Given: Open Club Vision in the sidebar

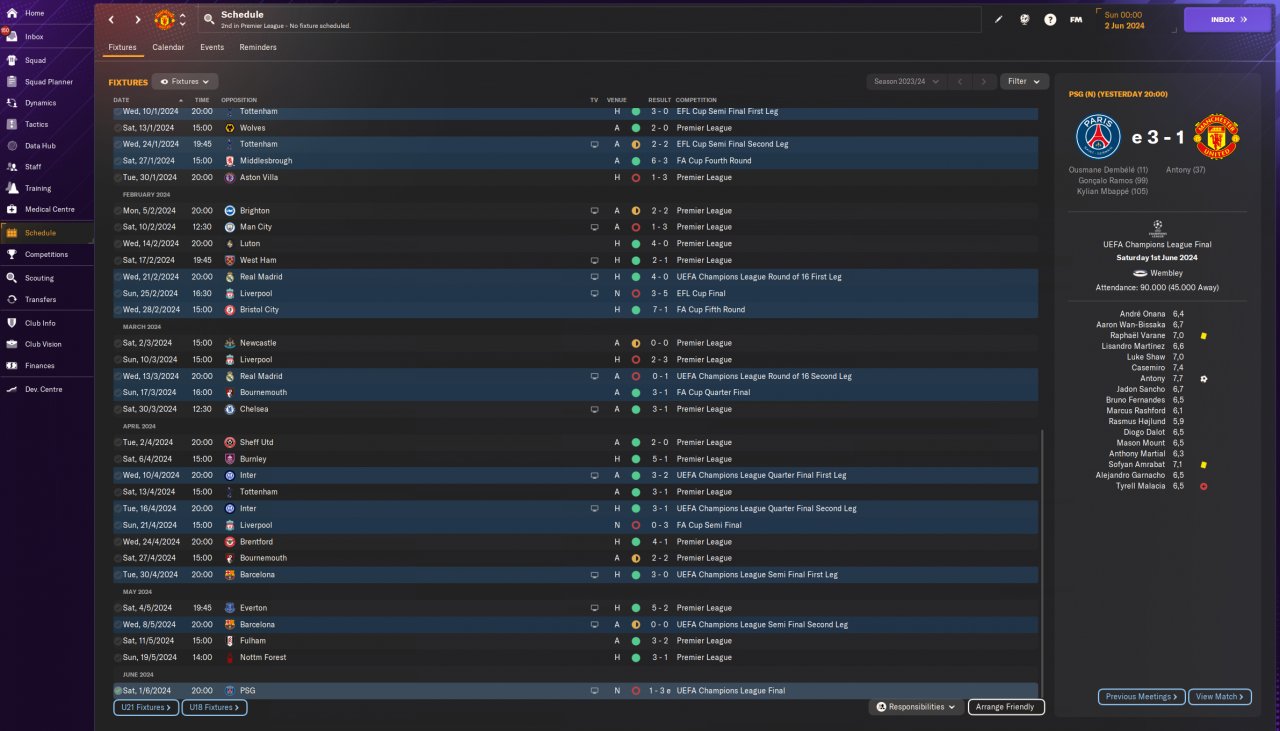Looking at the screenshot, I should [x=46, y=344].
